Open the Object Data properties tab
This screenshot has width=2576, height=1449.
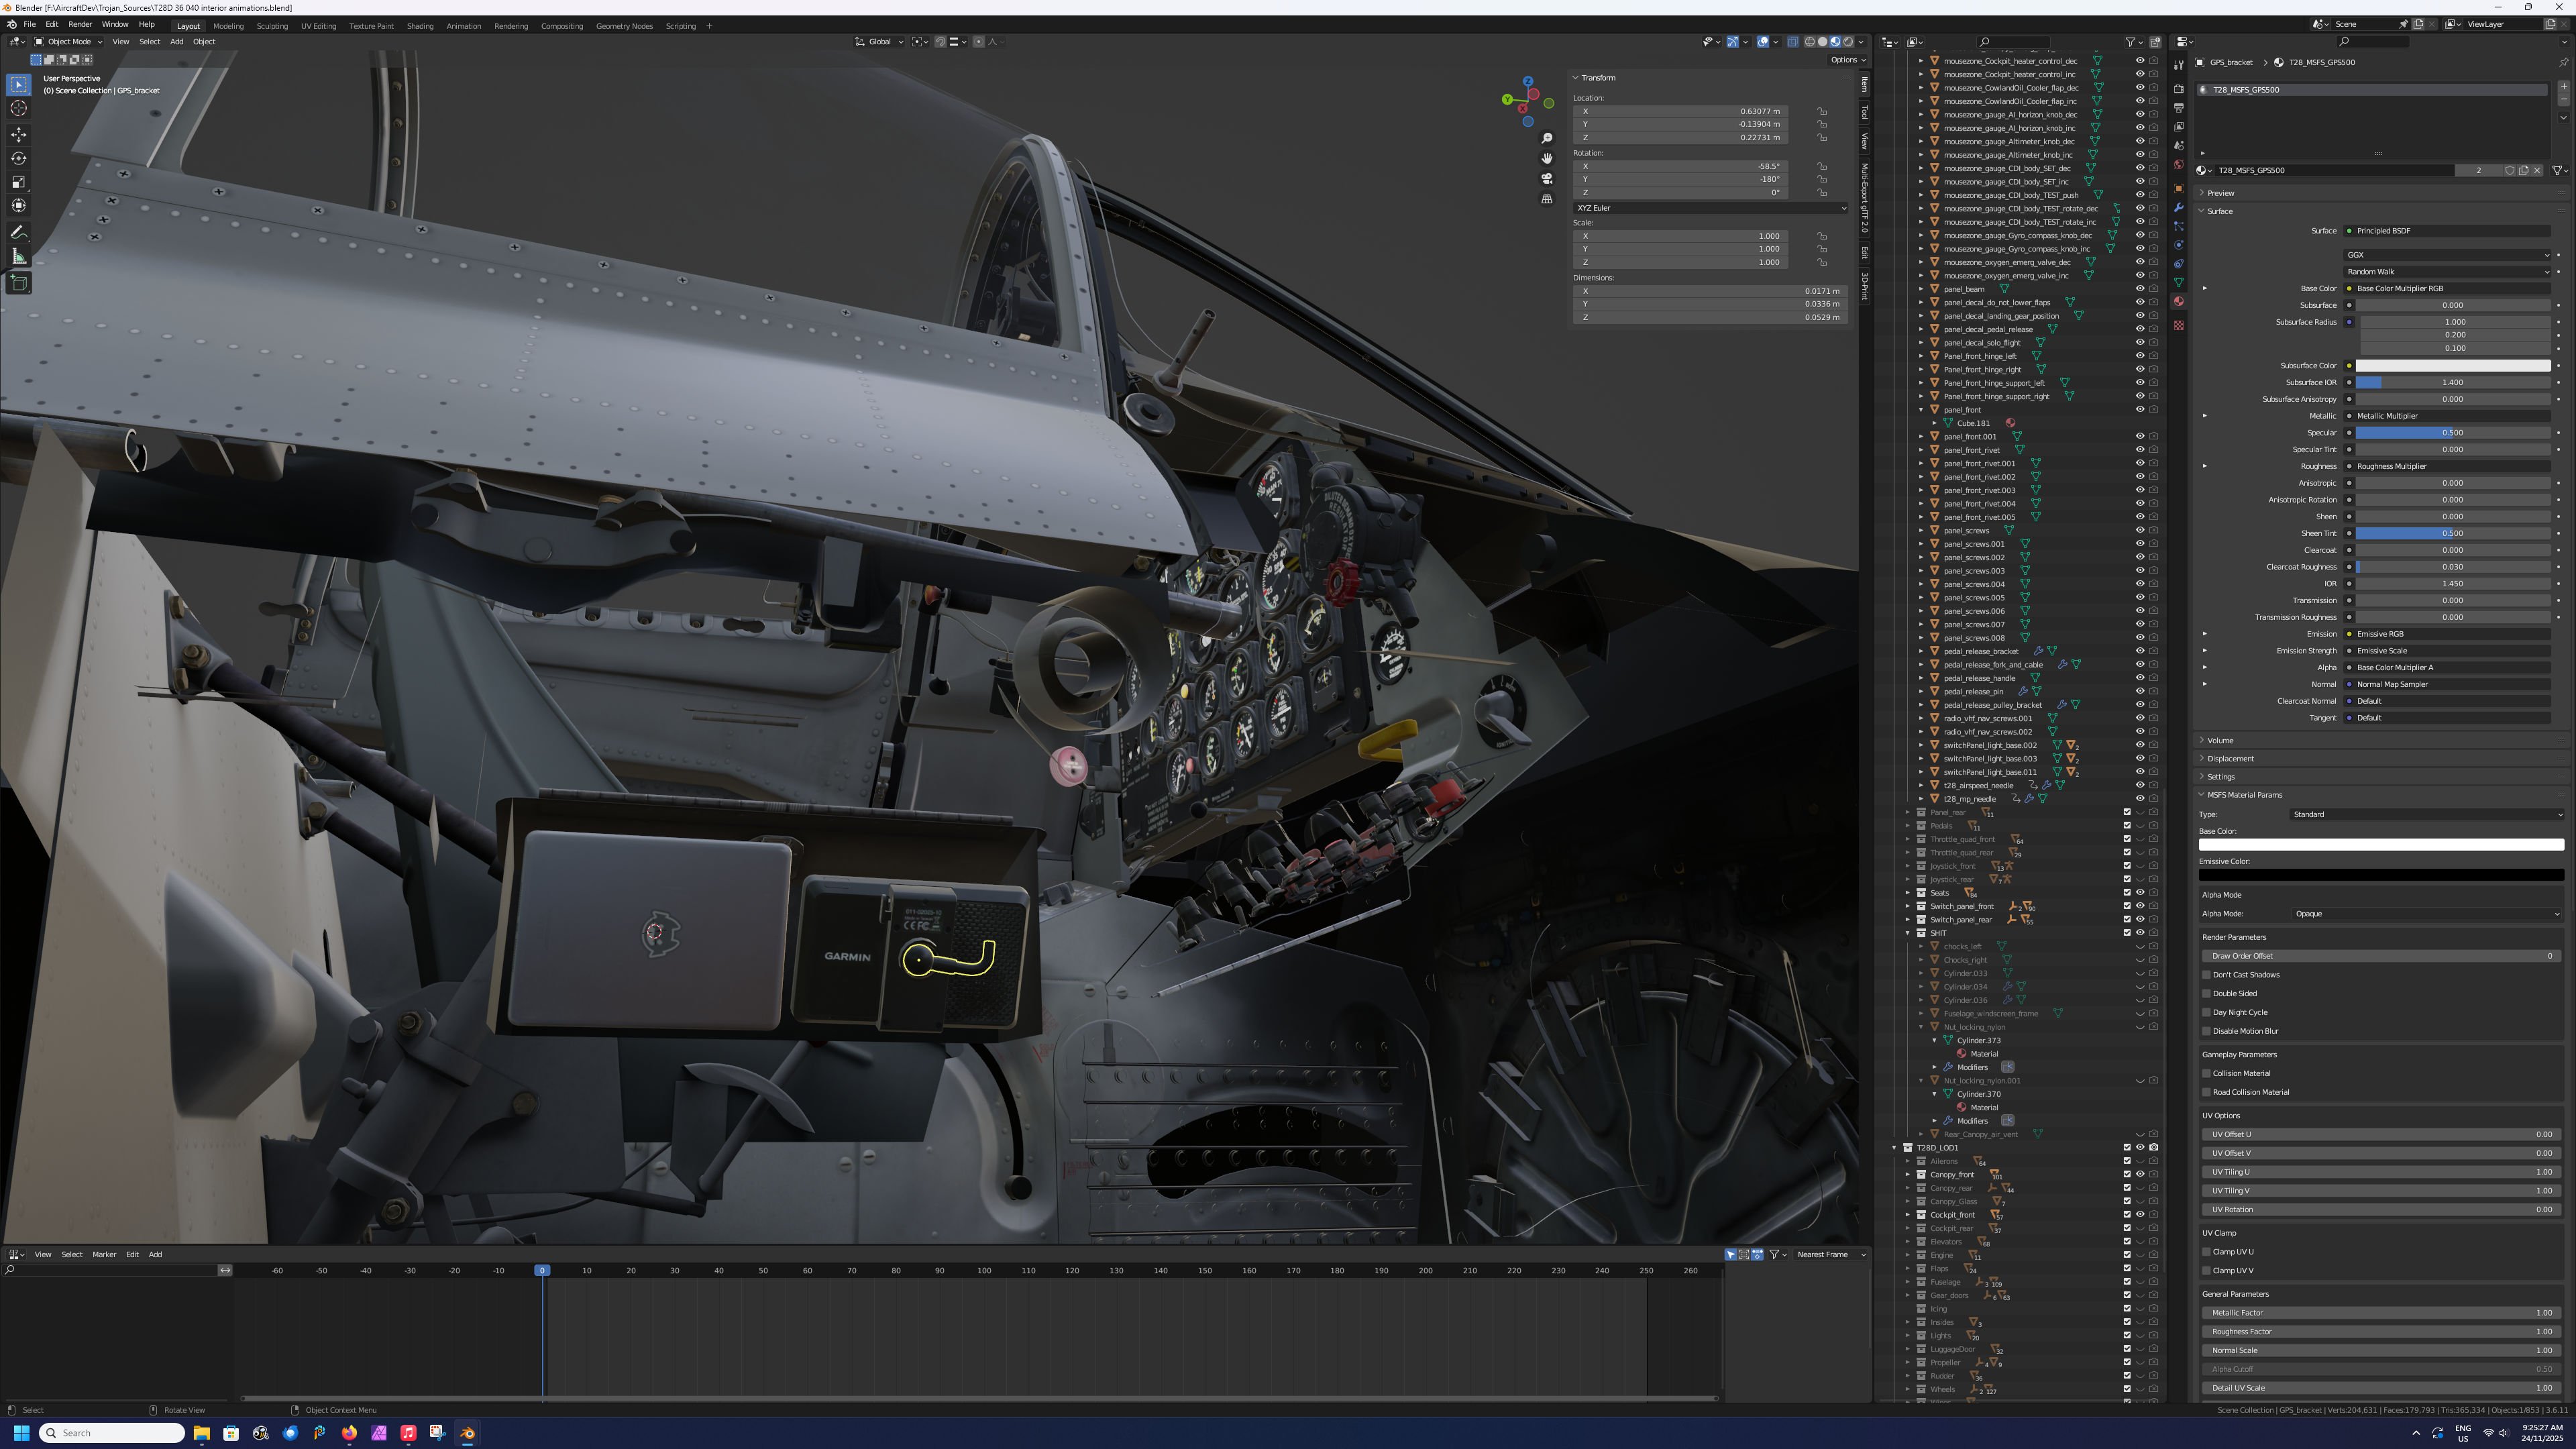pyautogui.click(x=2179, y=283)
